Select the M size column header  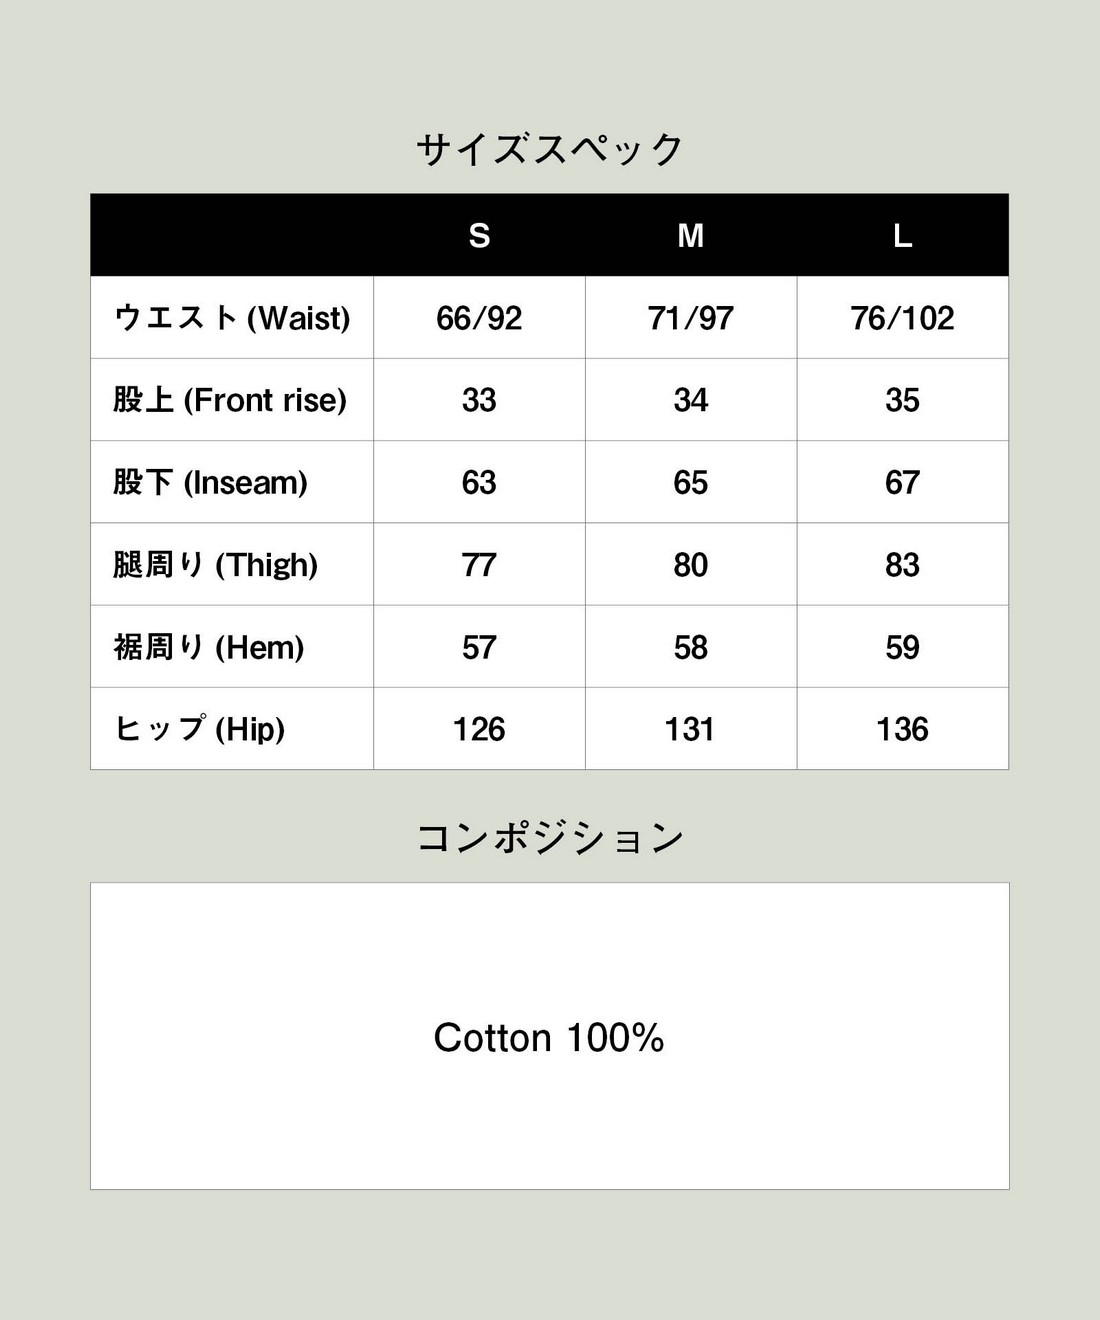coord(690,236)
